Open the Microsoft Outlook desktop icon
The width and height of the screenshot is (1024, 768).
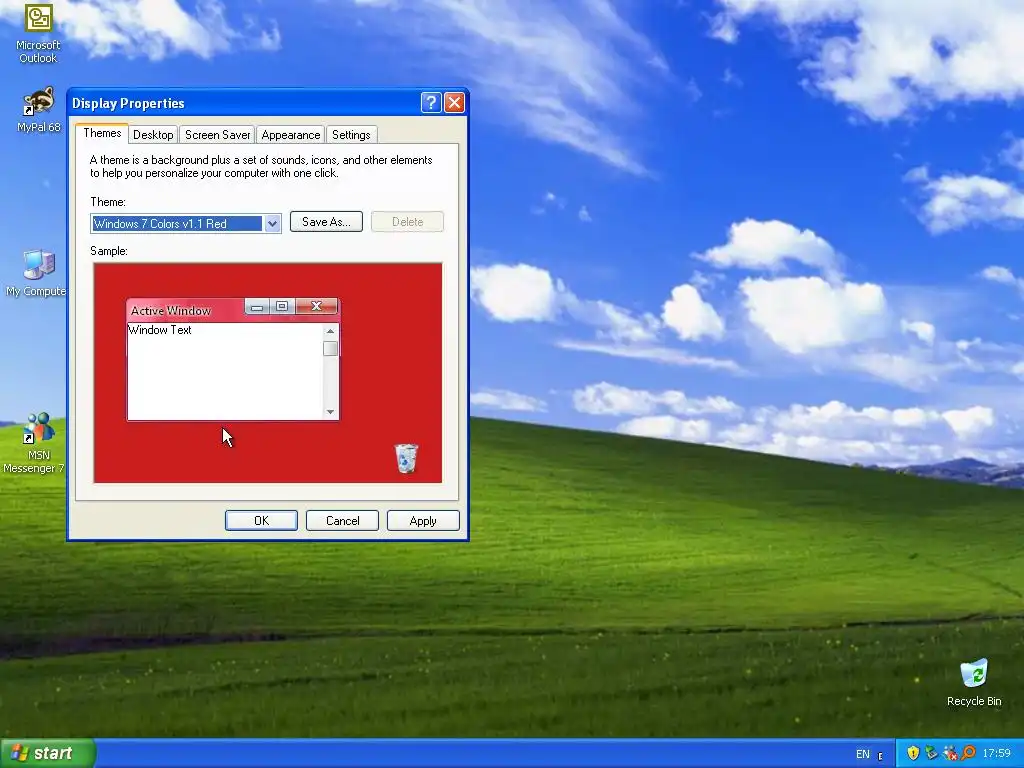(38, 33)
